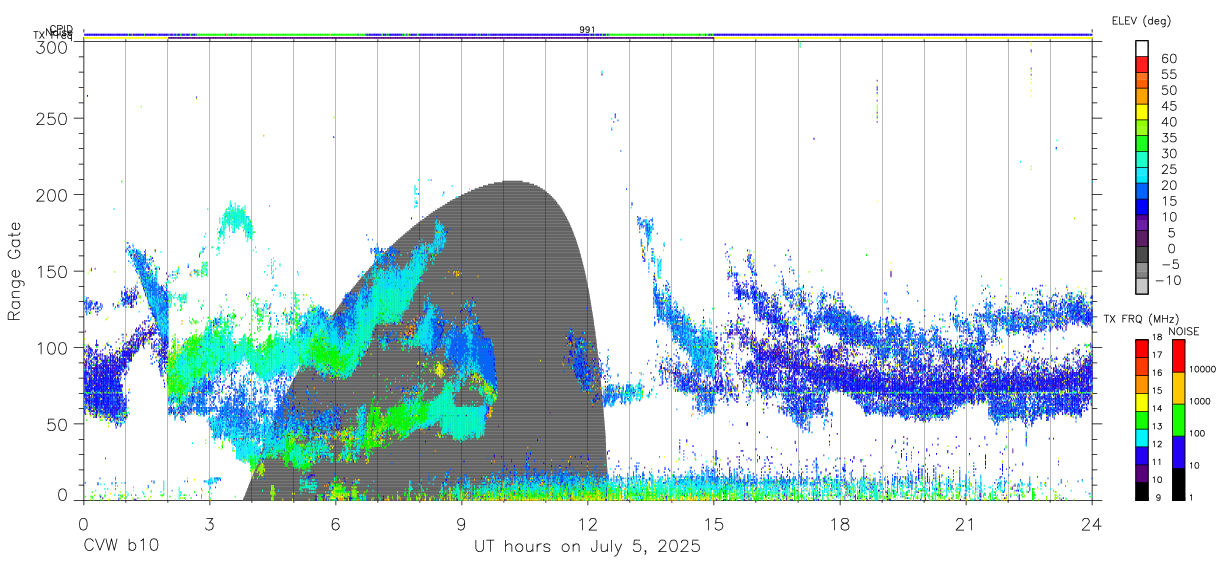Click the "ELEV (deg)" legend title
Viewport: 1228px width, 567px height.
tap(1140, 20)
